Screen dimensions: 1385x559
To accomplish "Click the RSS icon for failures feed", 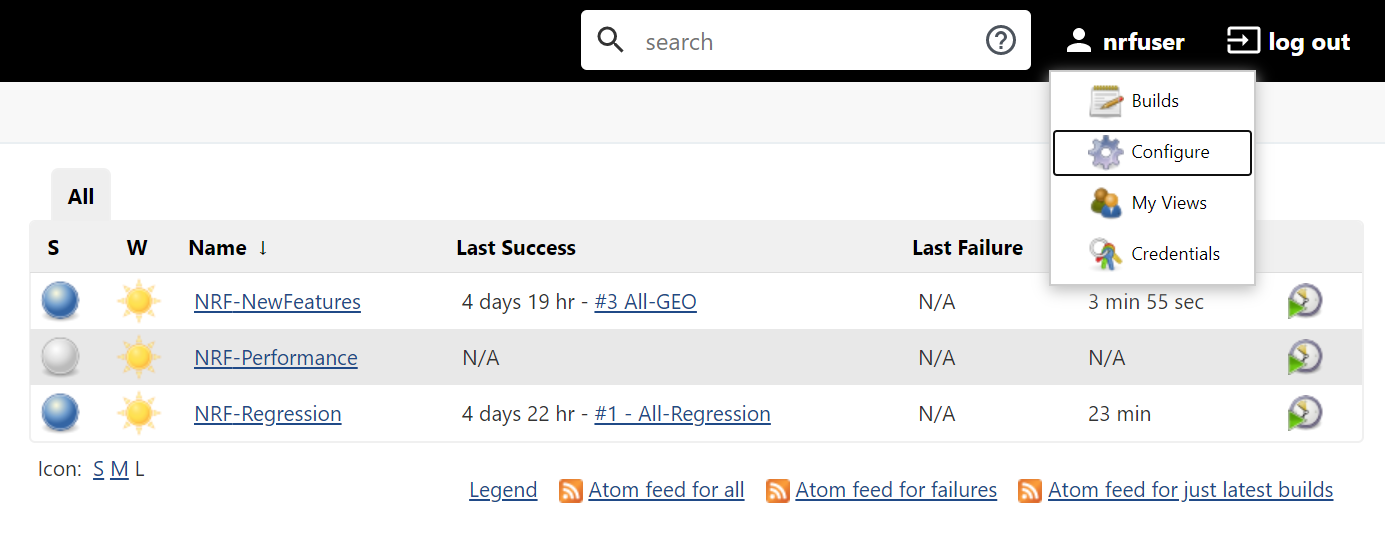I will pyautogui.click(x=778, y=491).
